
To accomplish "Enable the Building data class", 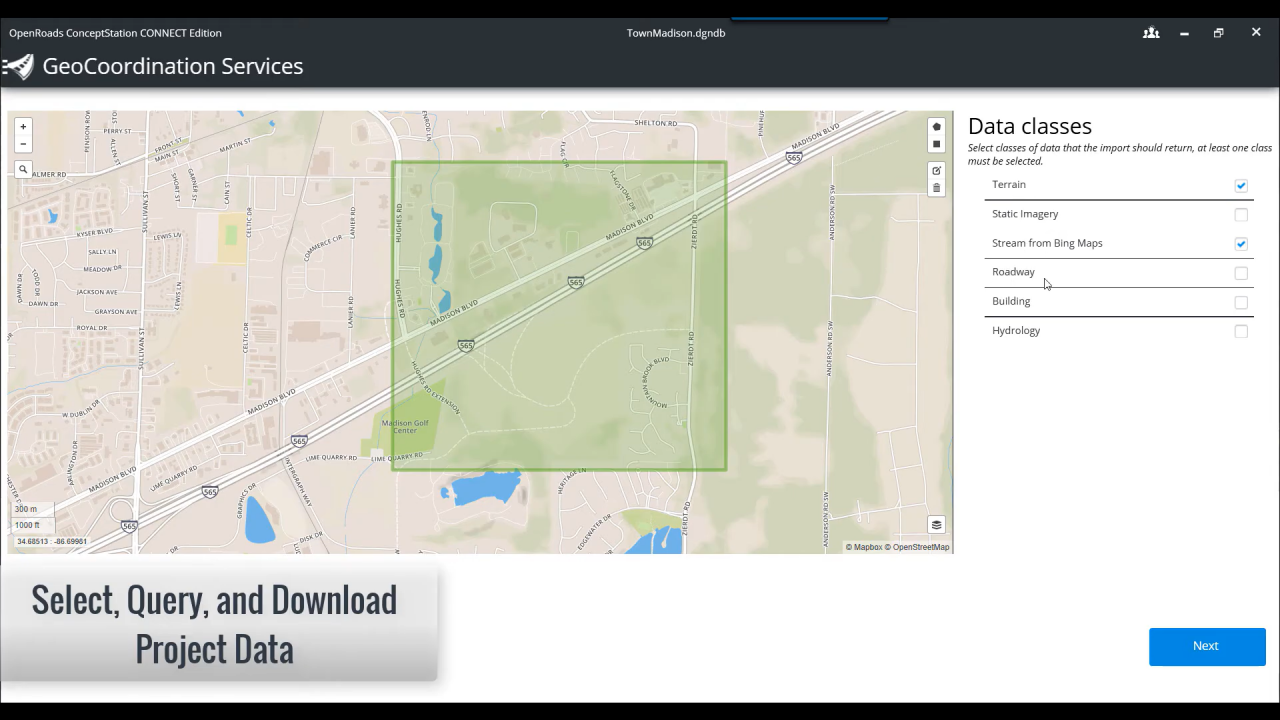I will tap(1241, 302).
